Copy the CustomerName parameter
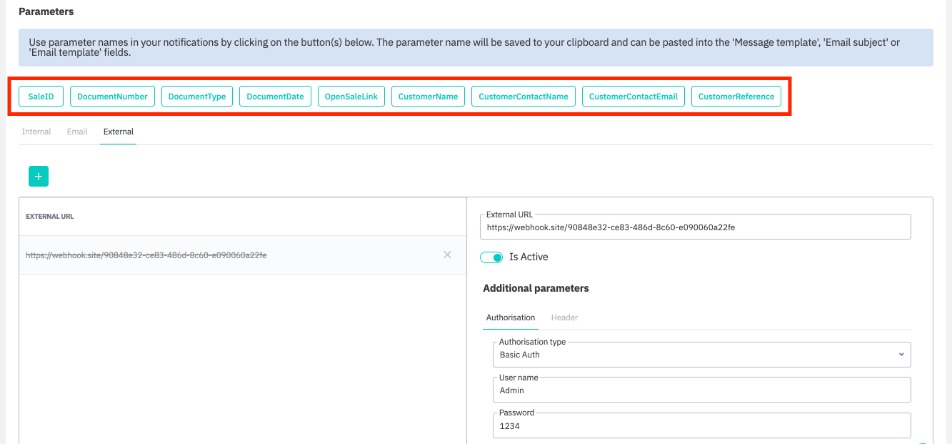952x444 pixels. pos(427,97)
